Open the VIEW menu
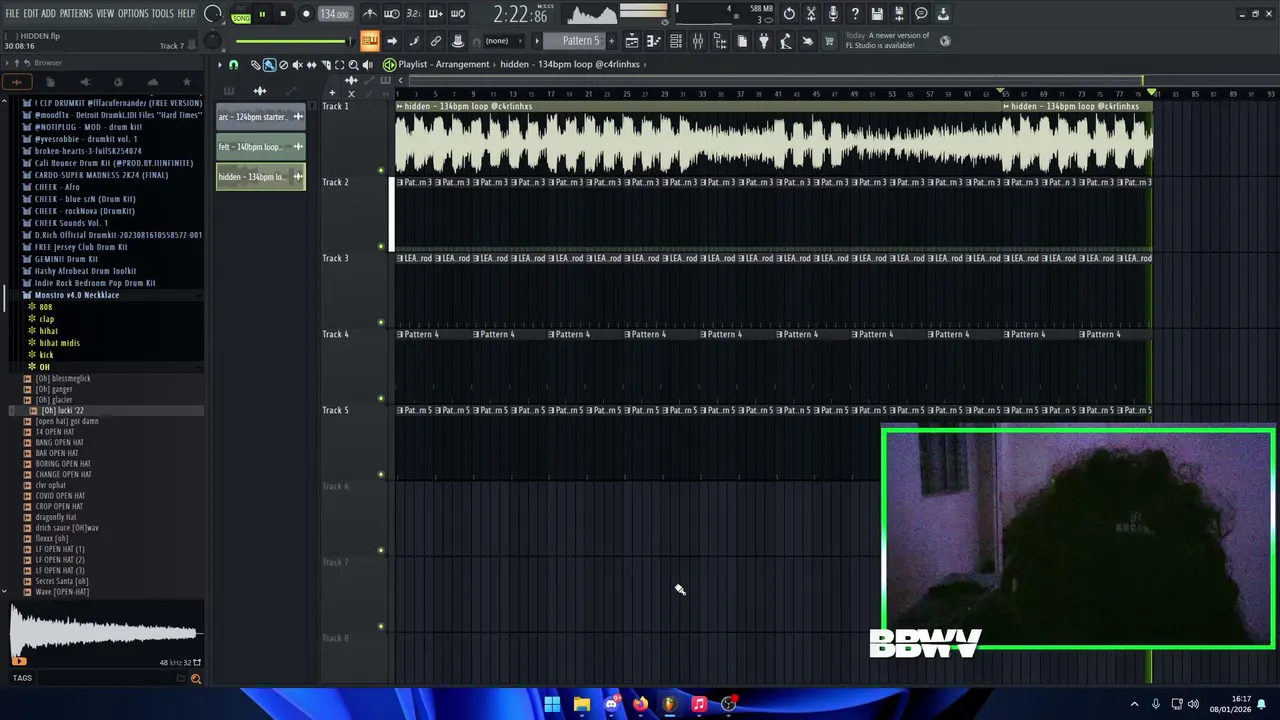The height and width of the screenshot is (720, 1280). (x=105, y=14)
